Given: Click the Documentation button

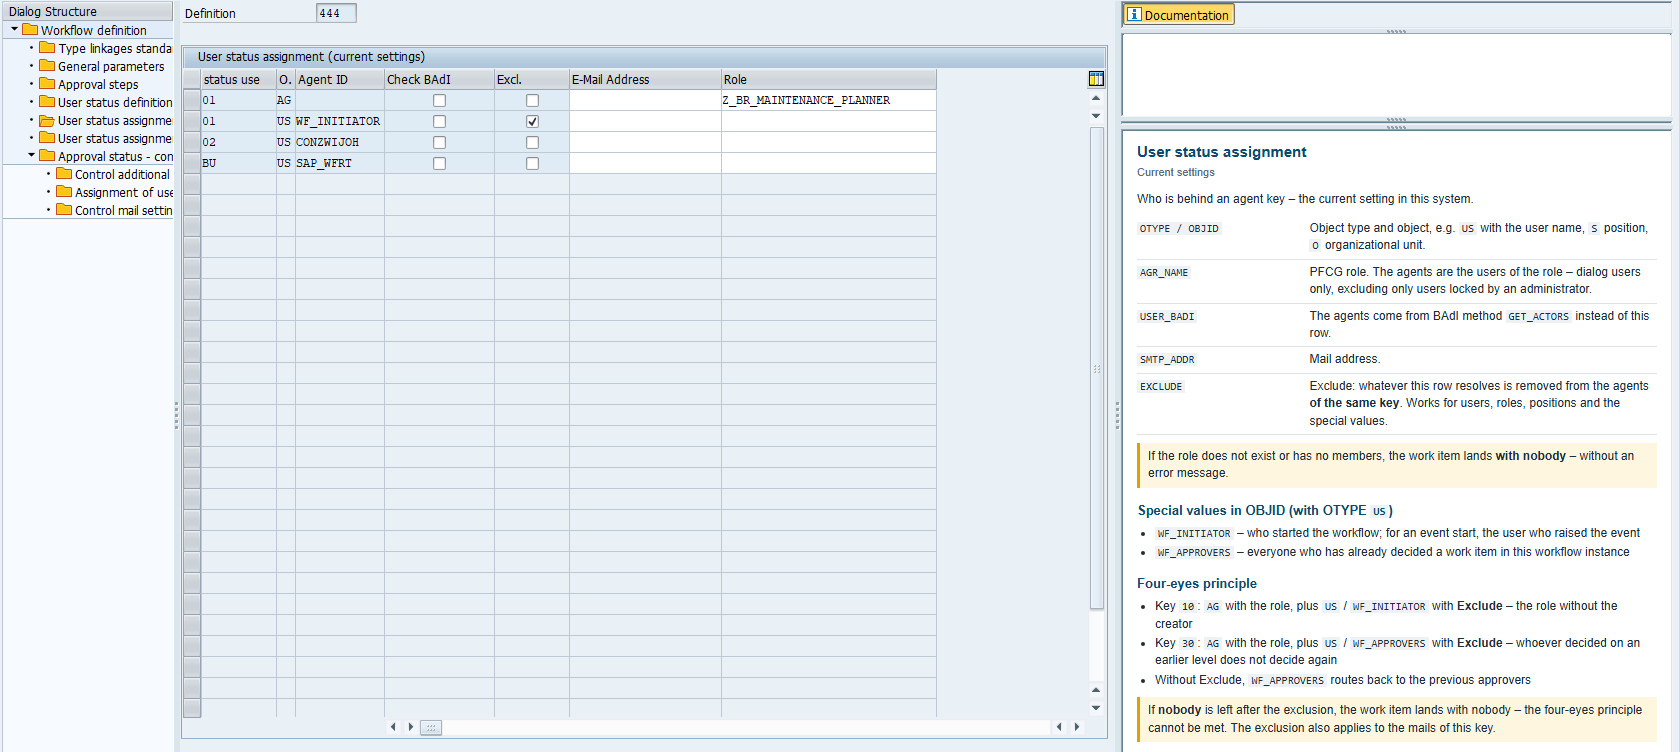Looking at the screenshot, I should click(1179, 15).
